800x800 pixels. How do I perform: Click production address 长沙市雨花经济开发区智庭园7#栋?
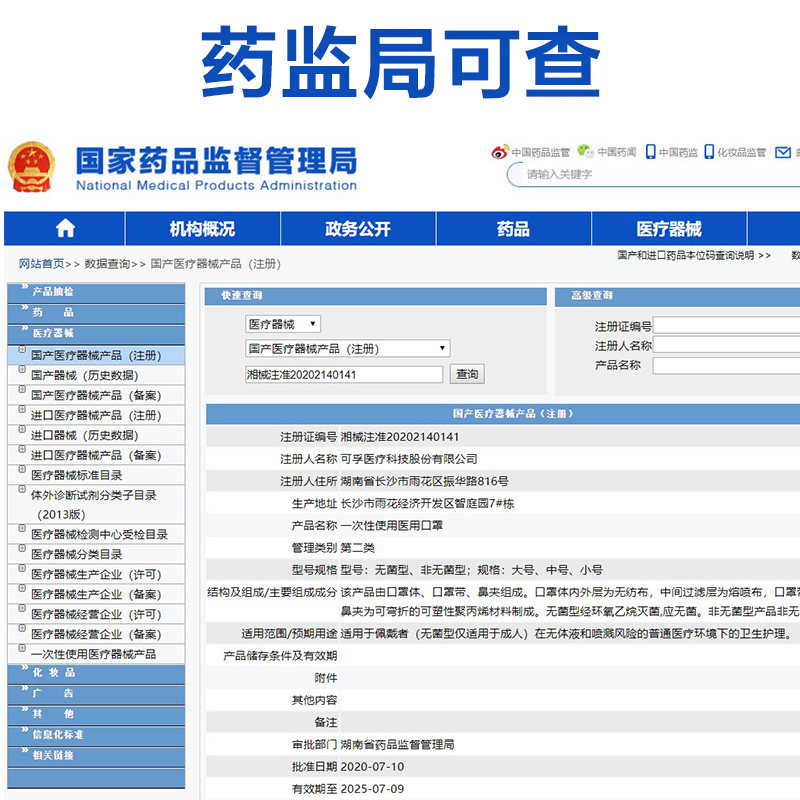coord(427,504)
